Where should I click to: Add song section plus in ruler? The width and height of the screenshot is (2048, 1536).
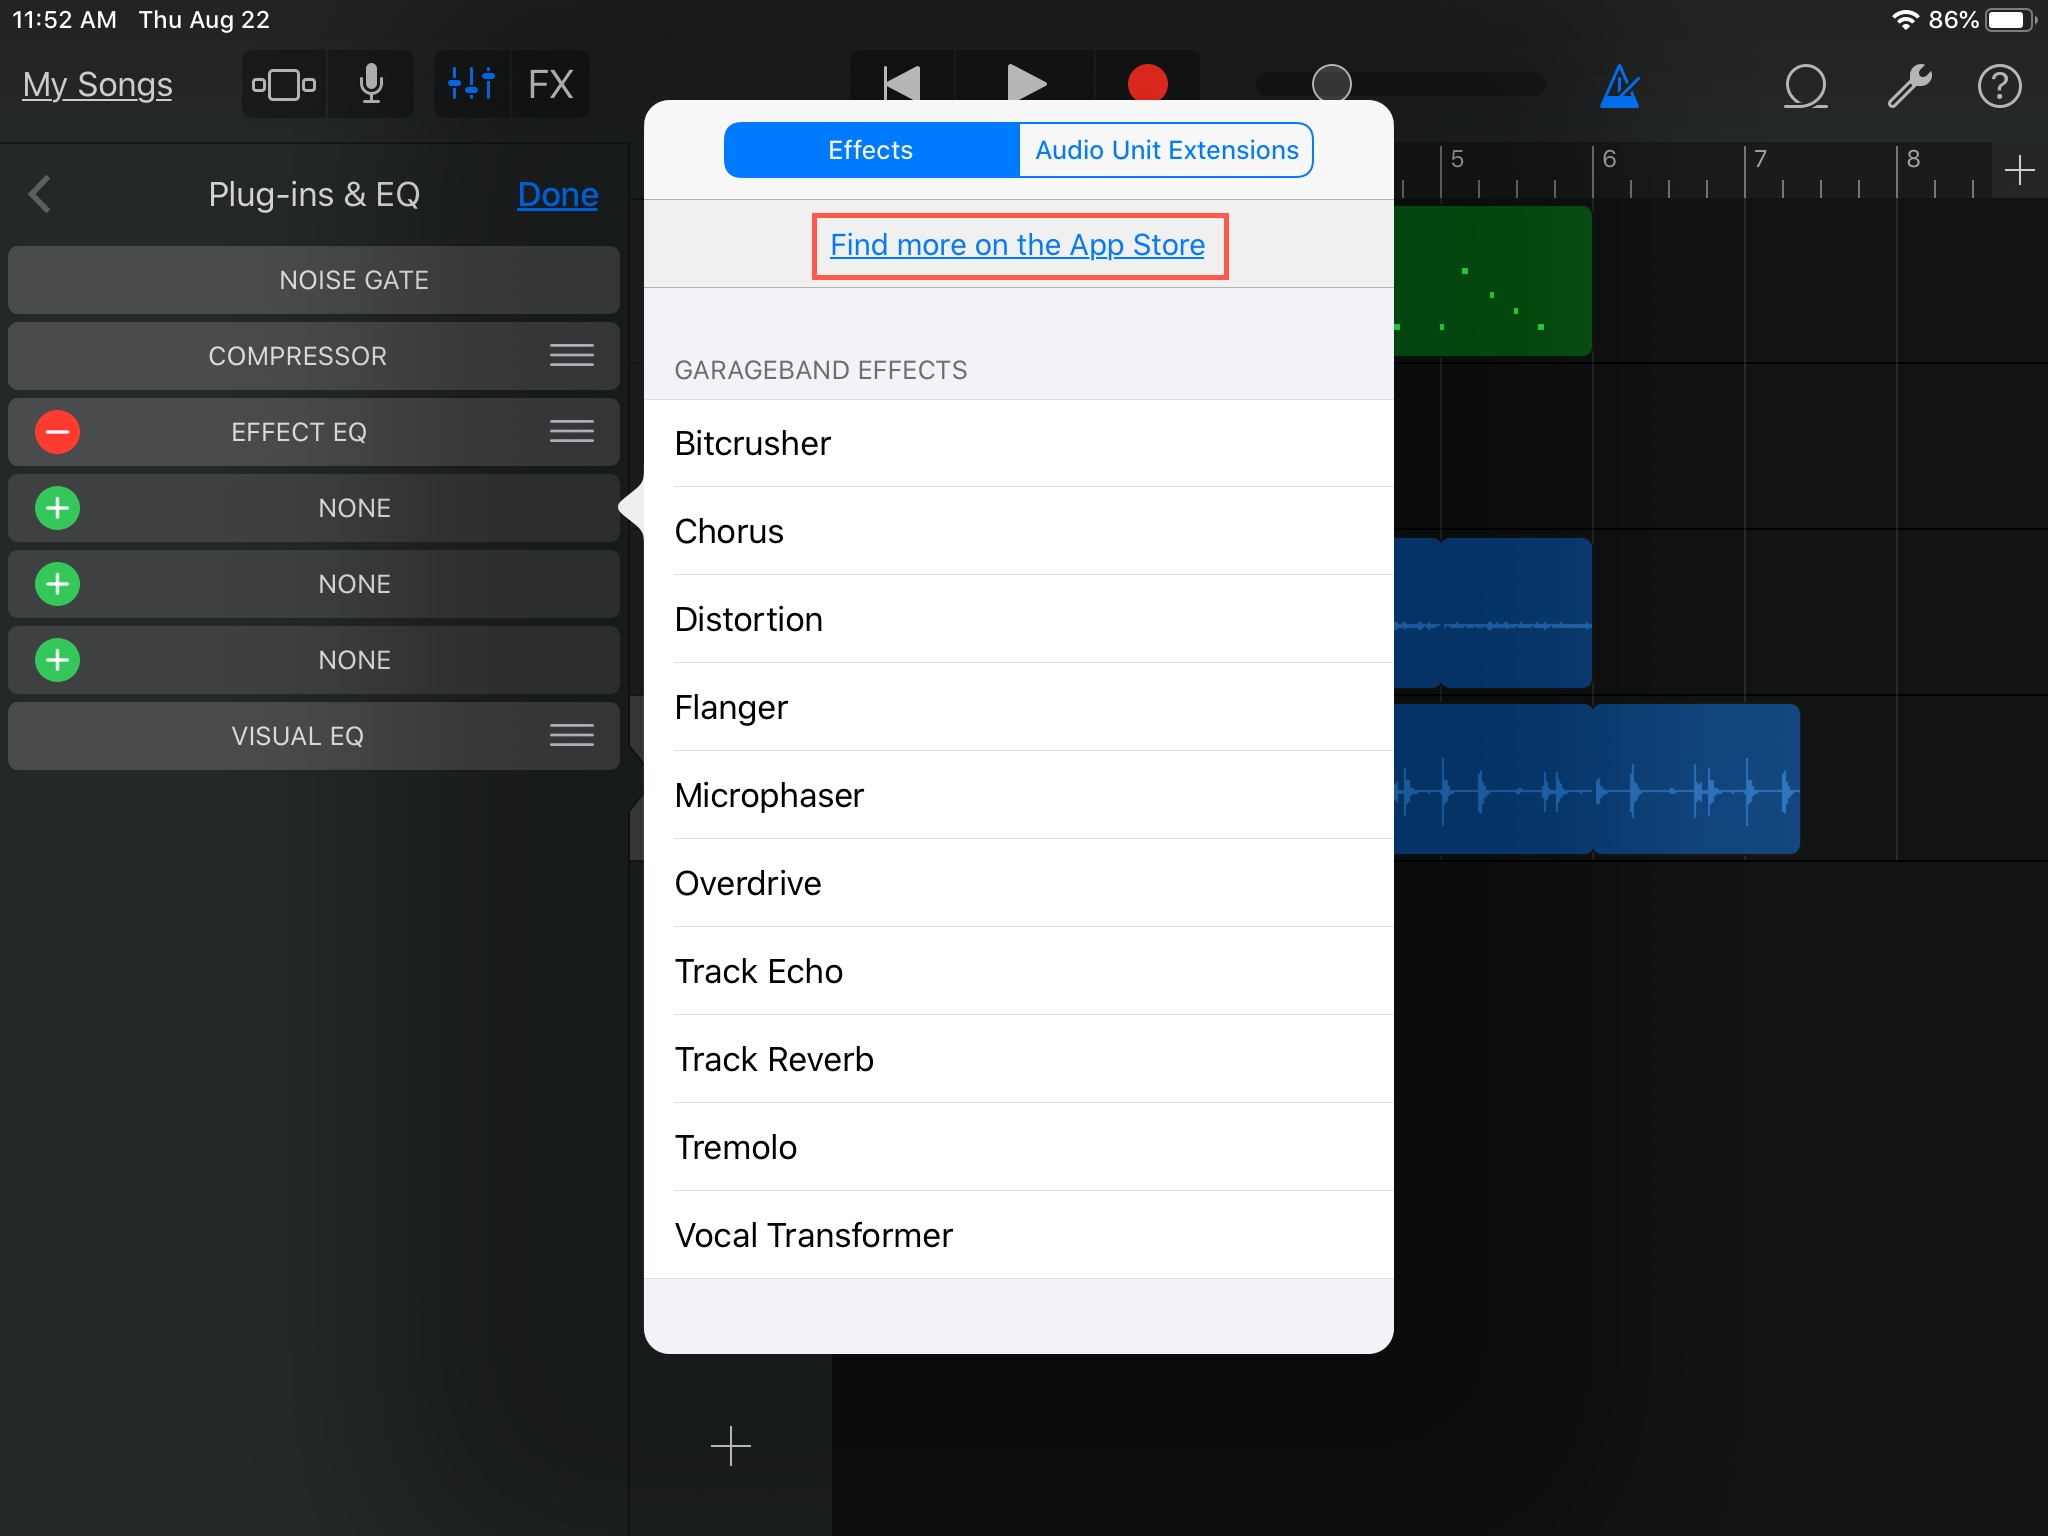[x=2020, y=170]
